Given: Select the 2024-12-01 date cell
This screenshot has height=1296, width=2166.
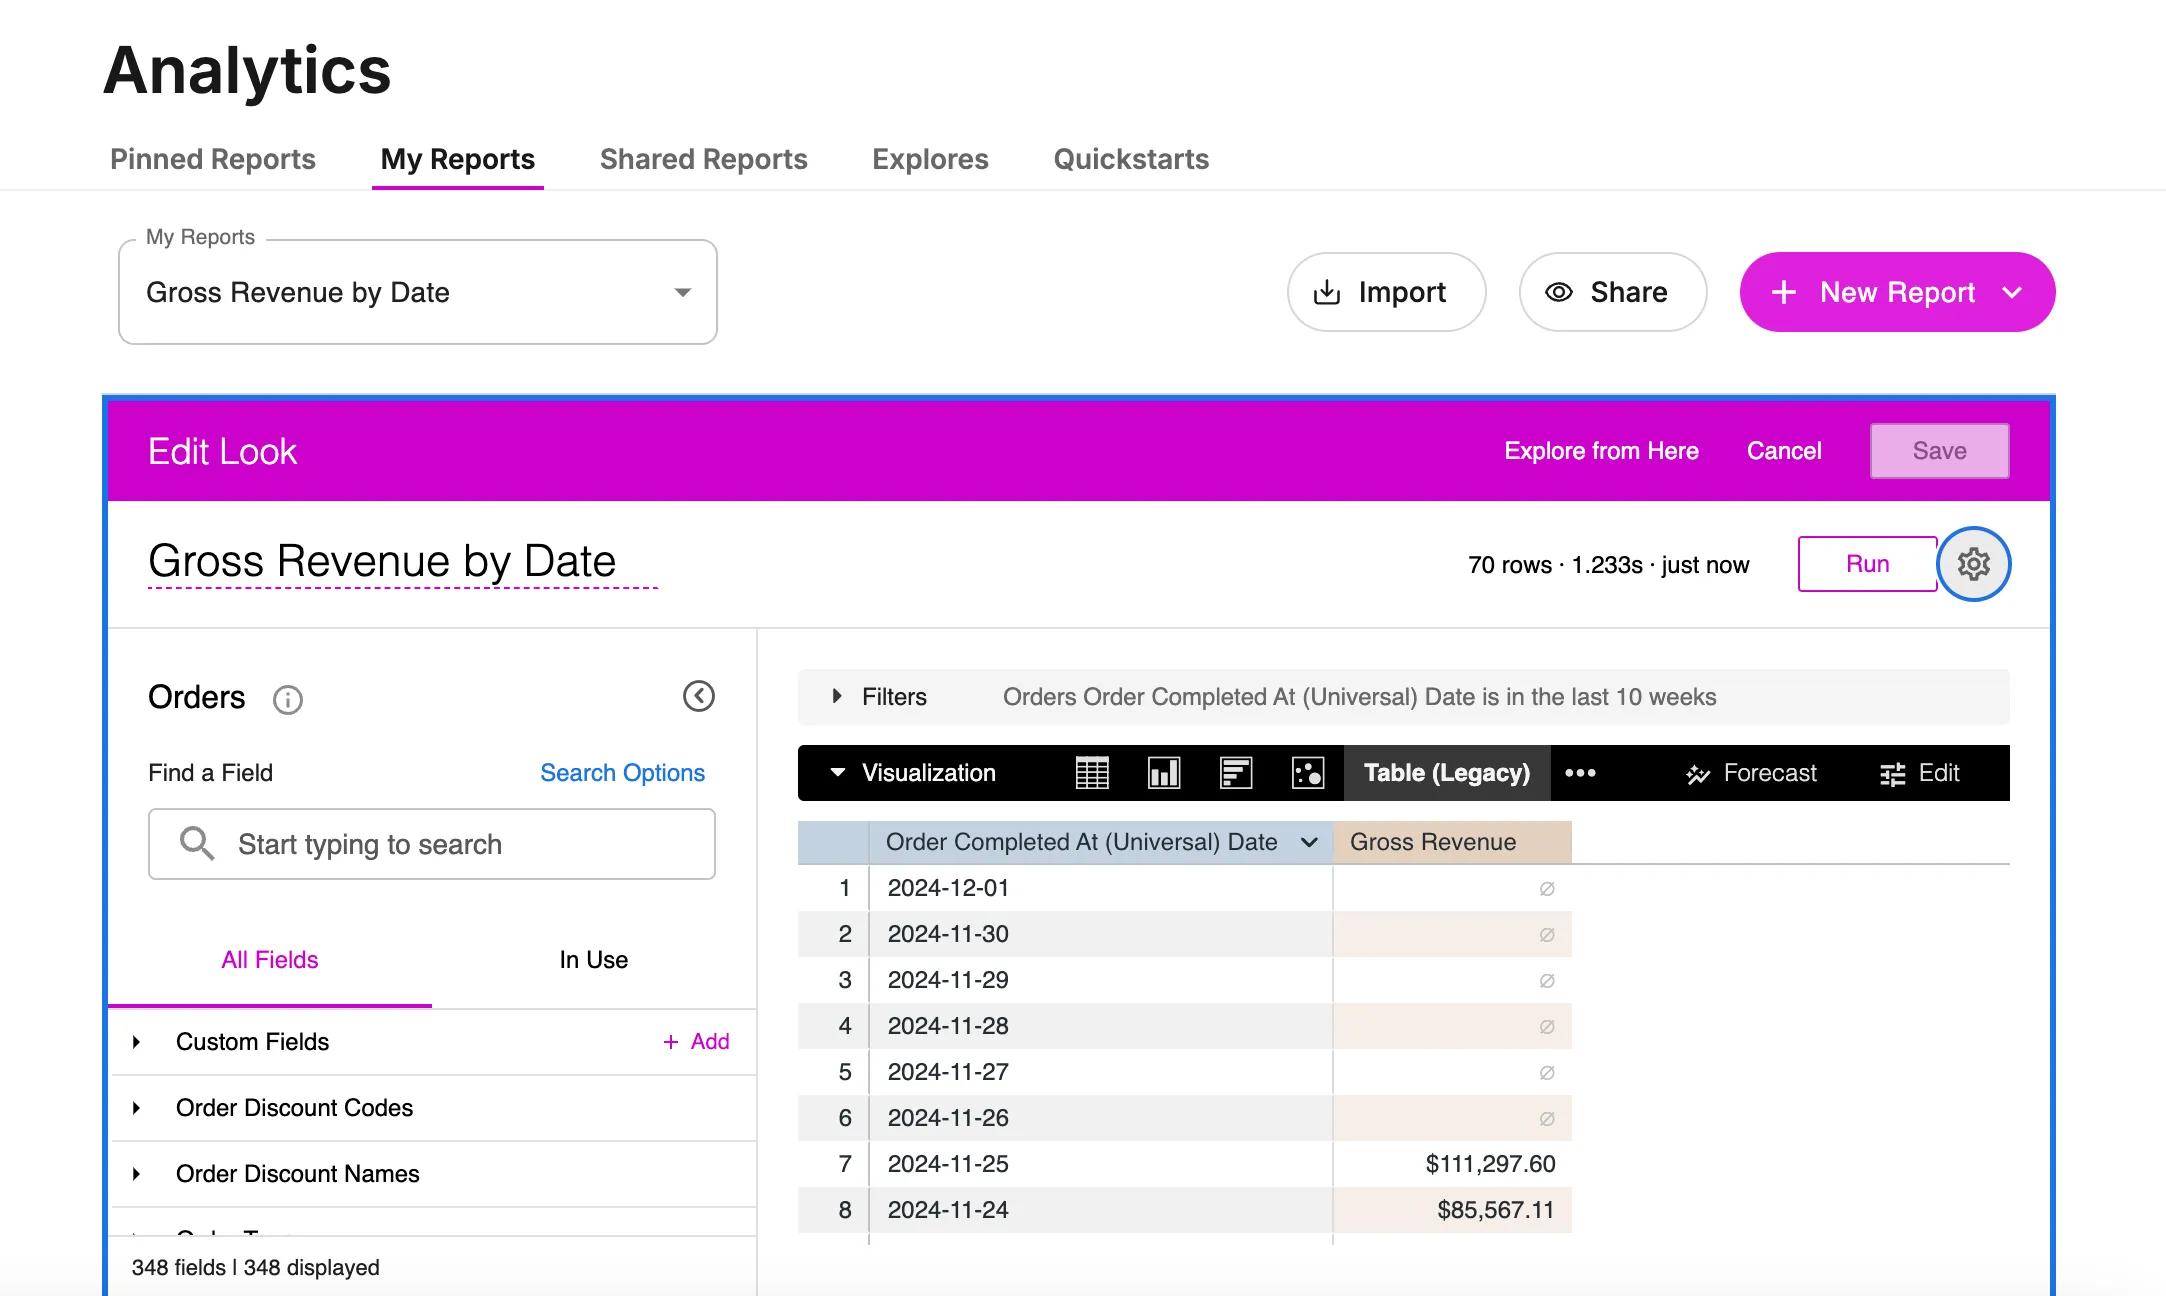Looking at the screenshot, I should [x=1100, y=888].
